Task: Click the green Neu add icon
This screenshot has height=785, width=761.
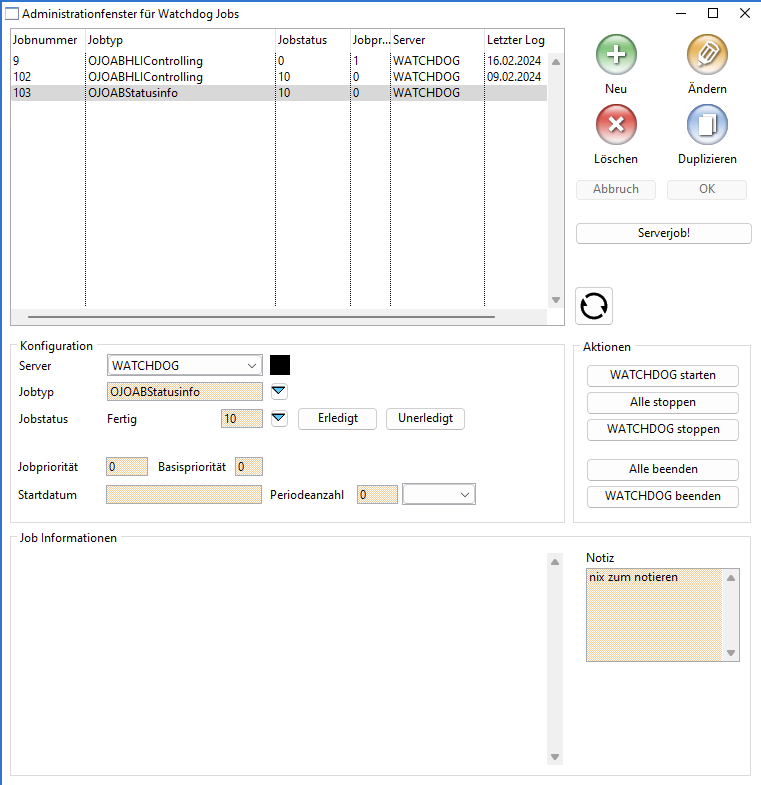Action: [x=616, y=54]
